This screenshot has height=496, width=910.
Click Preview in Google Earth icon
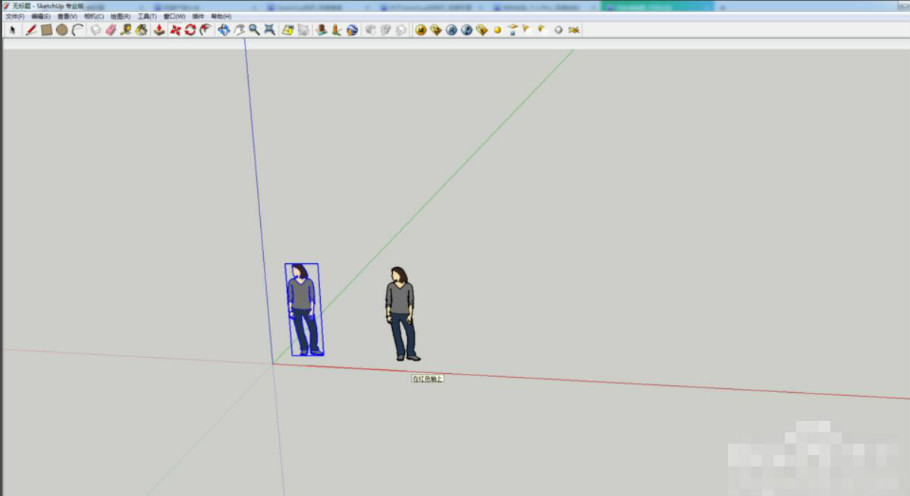(352, 30)
